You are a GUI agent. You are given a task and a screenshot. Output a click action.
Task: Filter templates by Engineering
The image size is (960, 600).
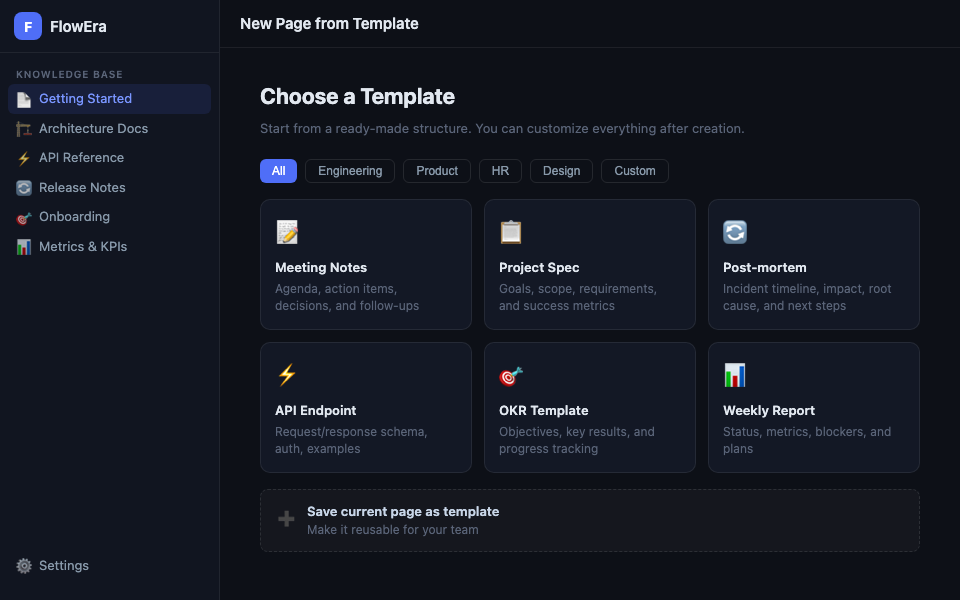pos(350,171)
